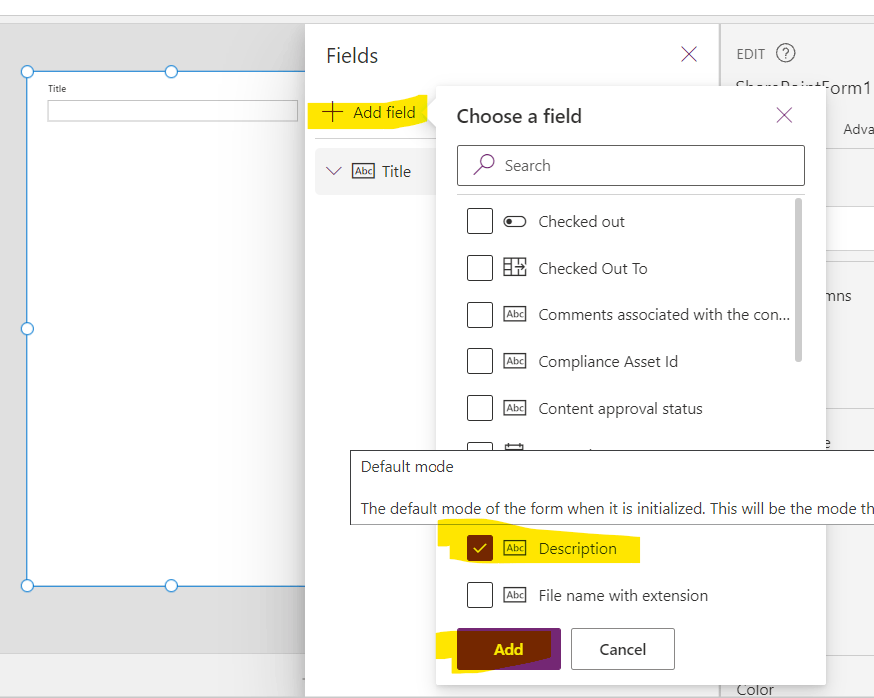Click the Title label on the form canvas

[x=57, y=89]
